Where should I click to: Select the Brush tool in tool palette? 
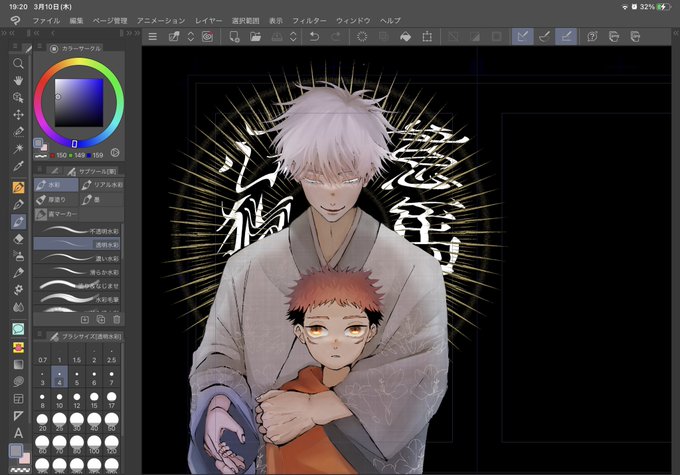[18, 222]
